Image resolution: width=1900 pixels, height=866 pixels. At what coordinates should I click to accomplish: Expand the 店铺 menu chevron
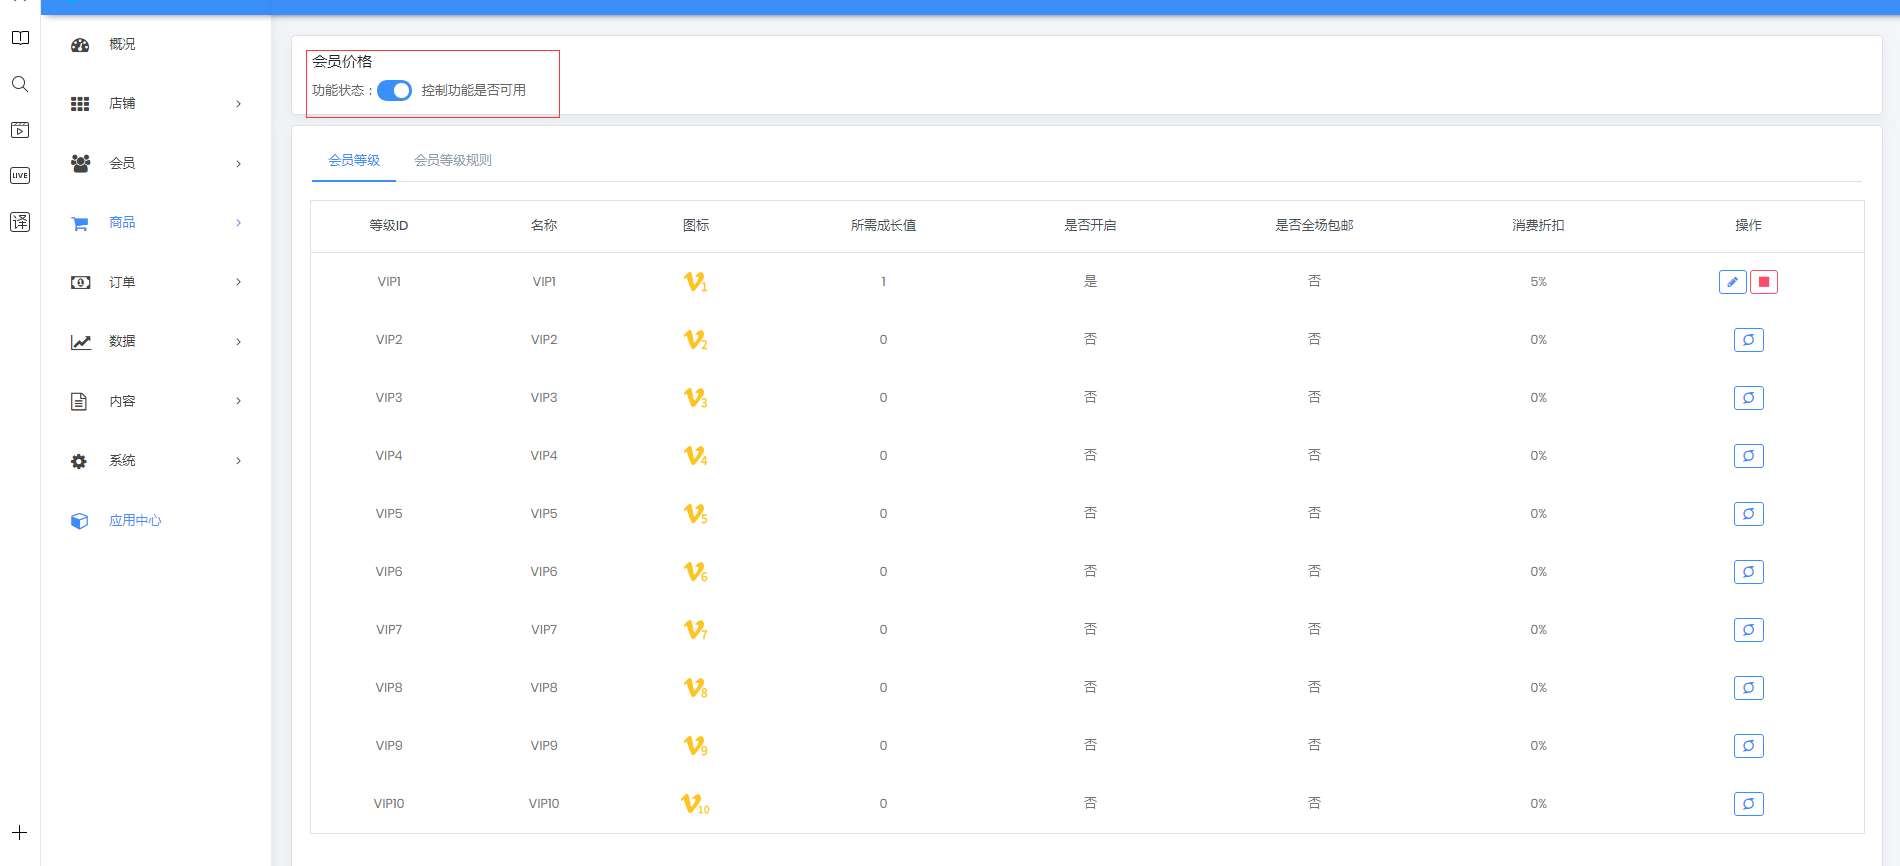pyautogui.click(x=238, y=104)
